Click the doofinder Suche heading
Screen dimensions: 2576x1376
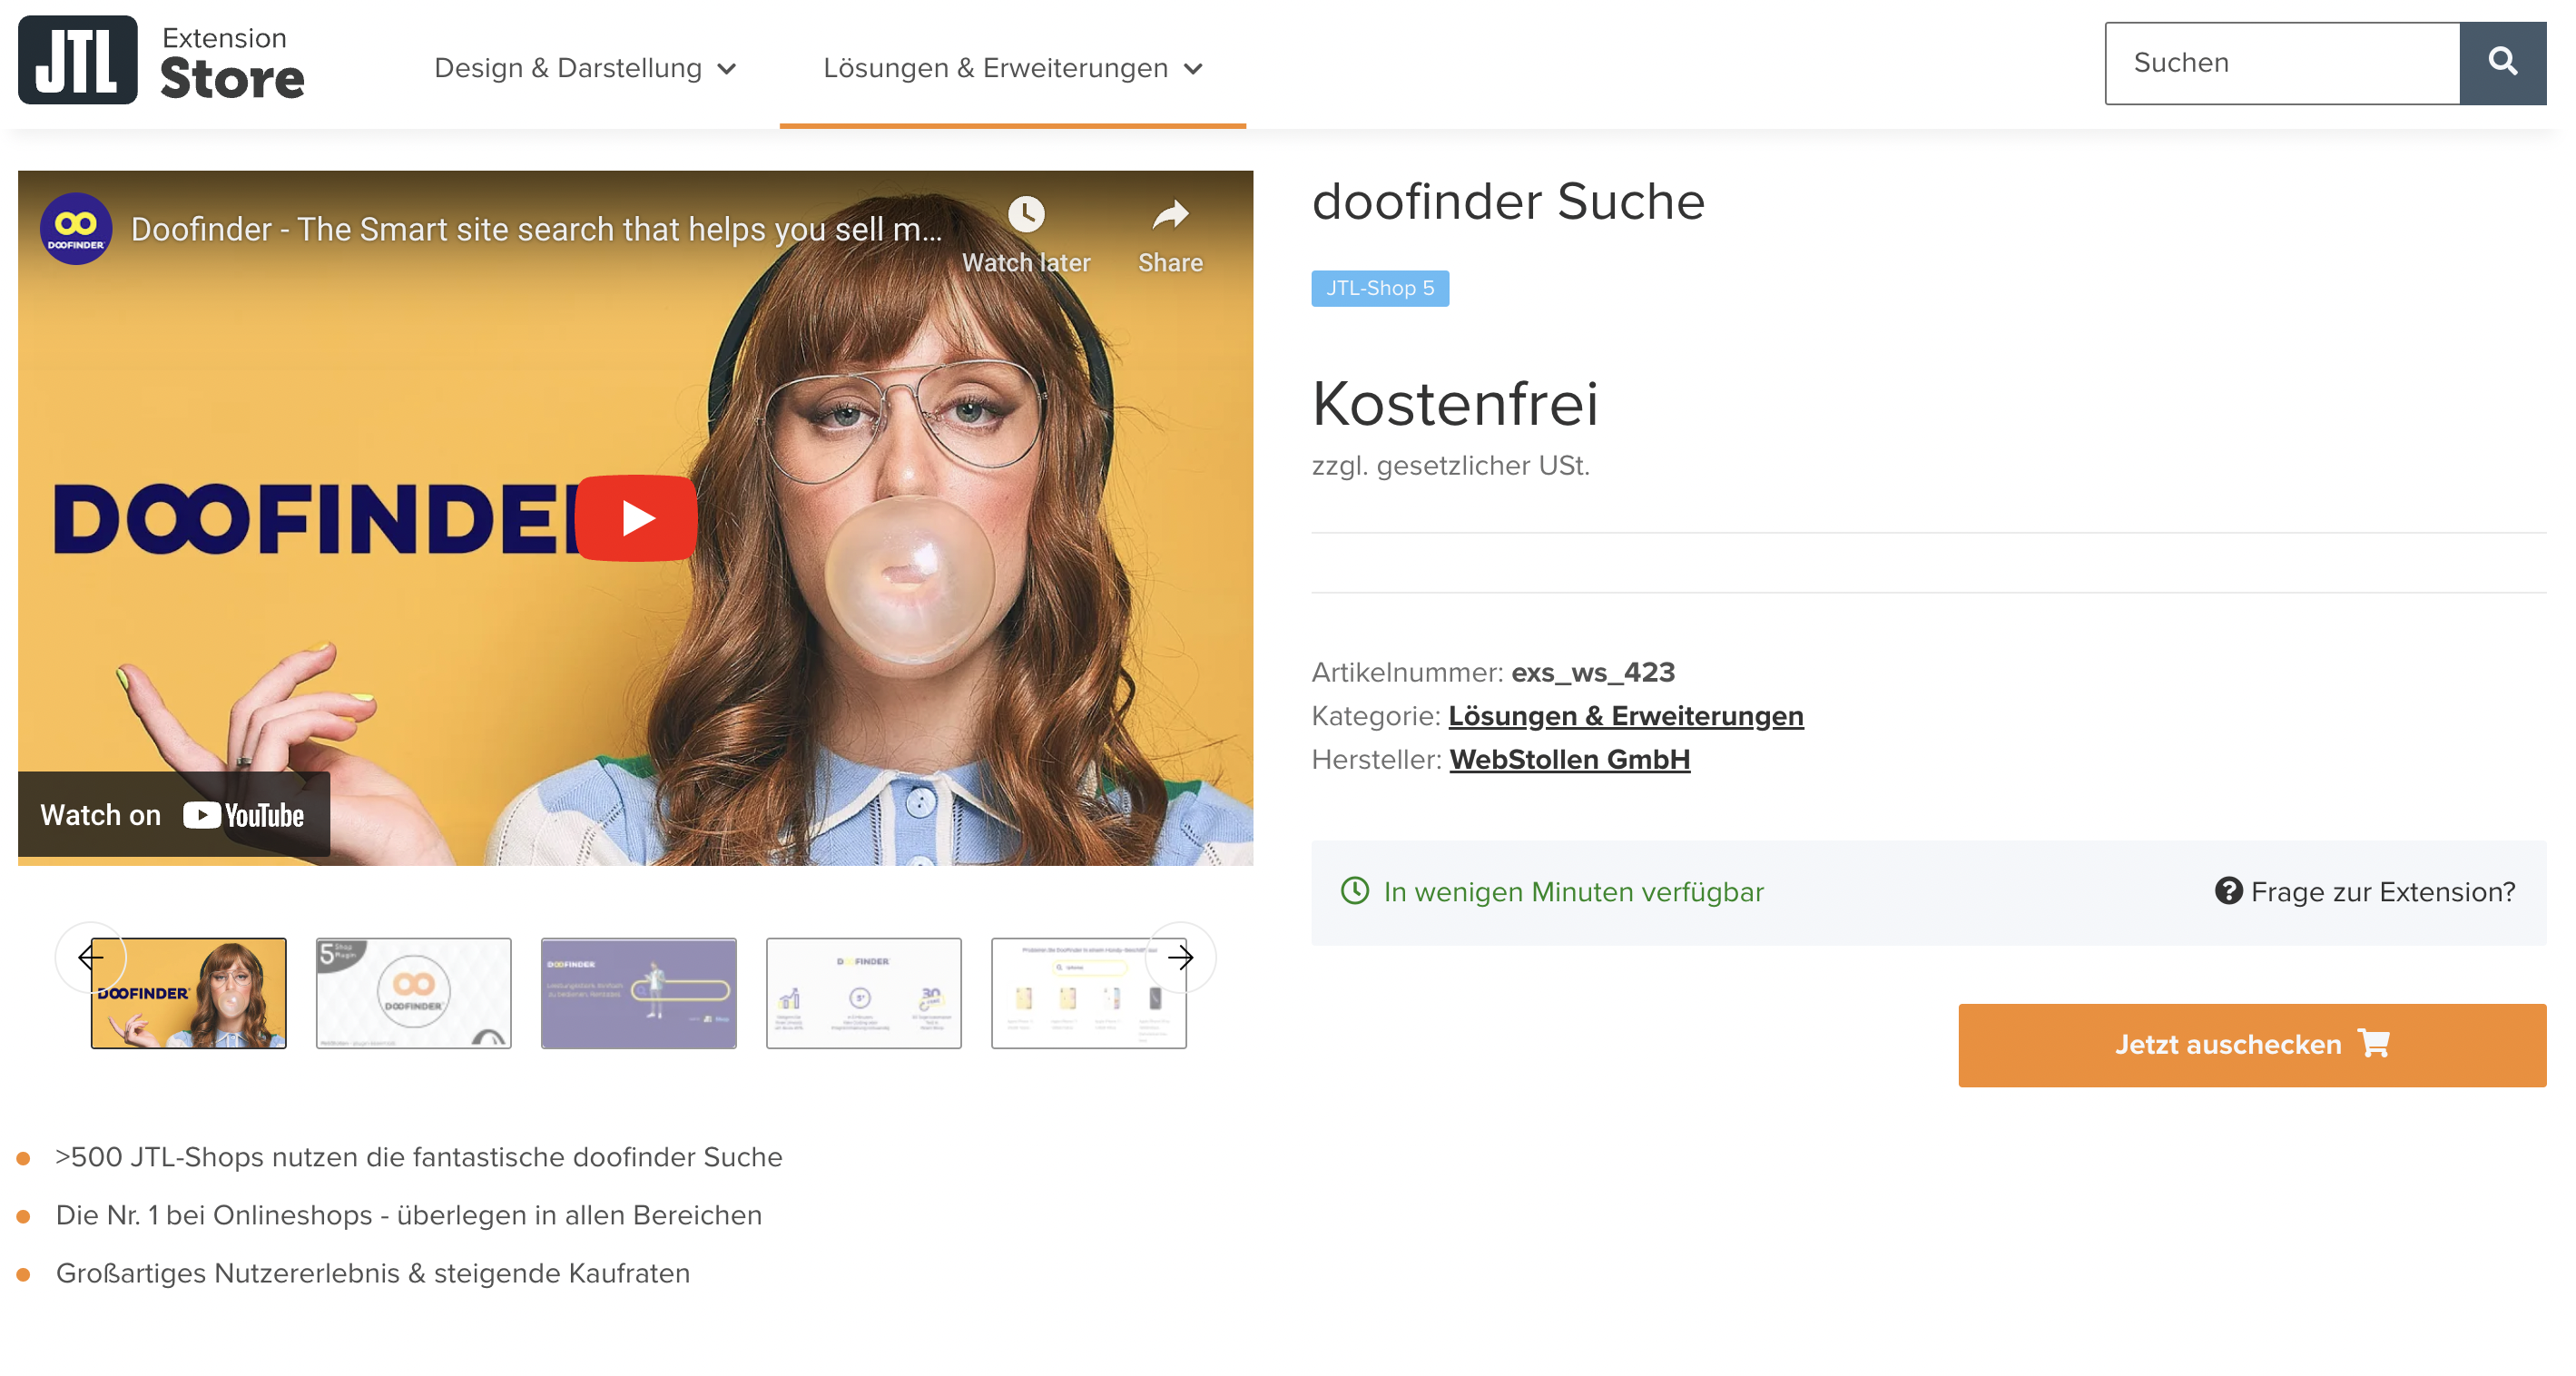(x=1508, y=201)
